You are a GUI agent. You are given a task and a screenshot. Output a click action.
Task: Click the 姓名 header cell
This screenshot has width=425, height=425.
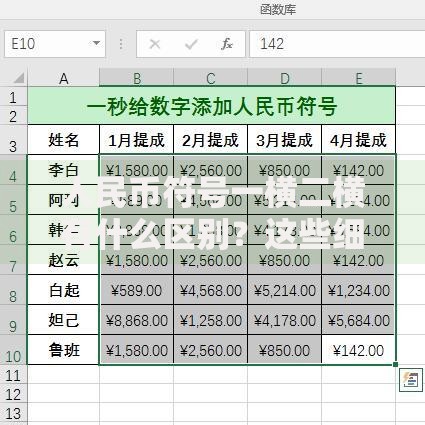click(x=63, y=140)
